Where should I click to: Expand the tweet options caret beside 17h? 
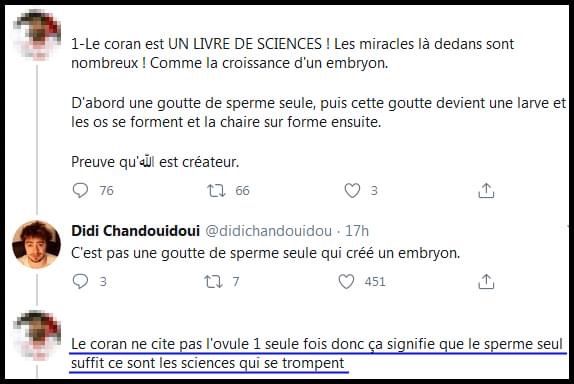[x=568, y=228]
